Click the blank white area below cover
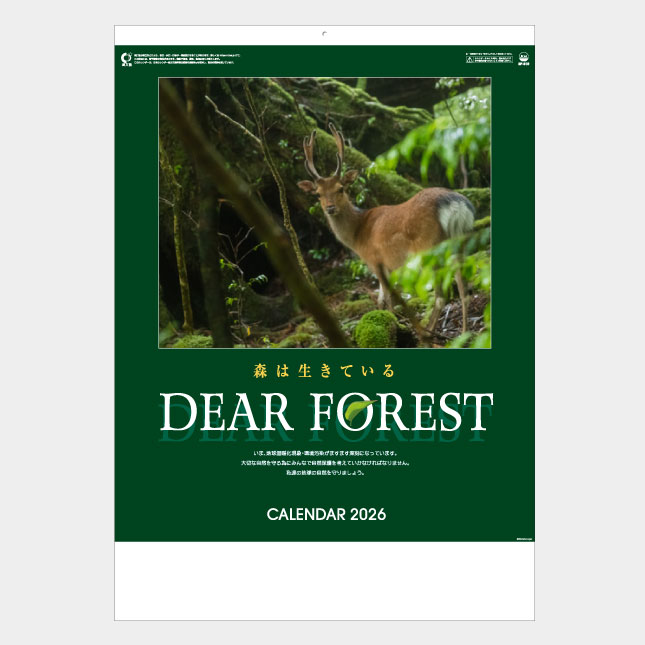Image resolution: width=645 pixels, height=645 pixels. pyautogui.click(x=325, y=580)
